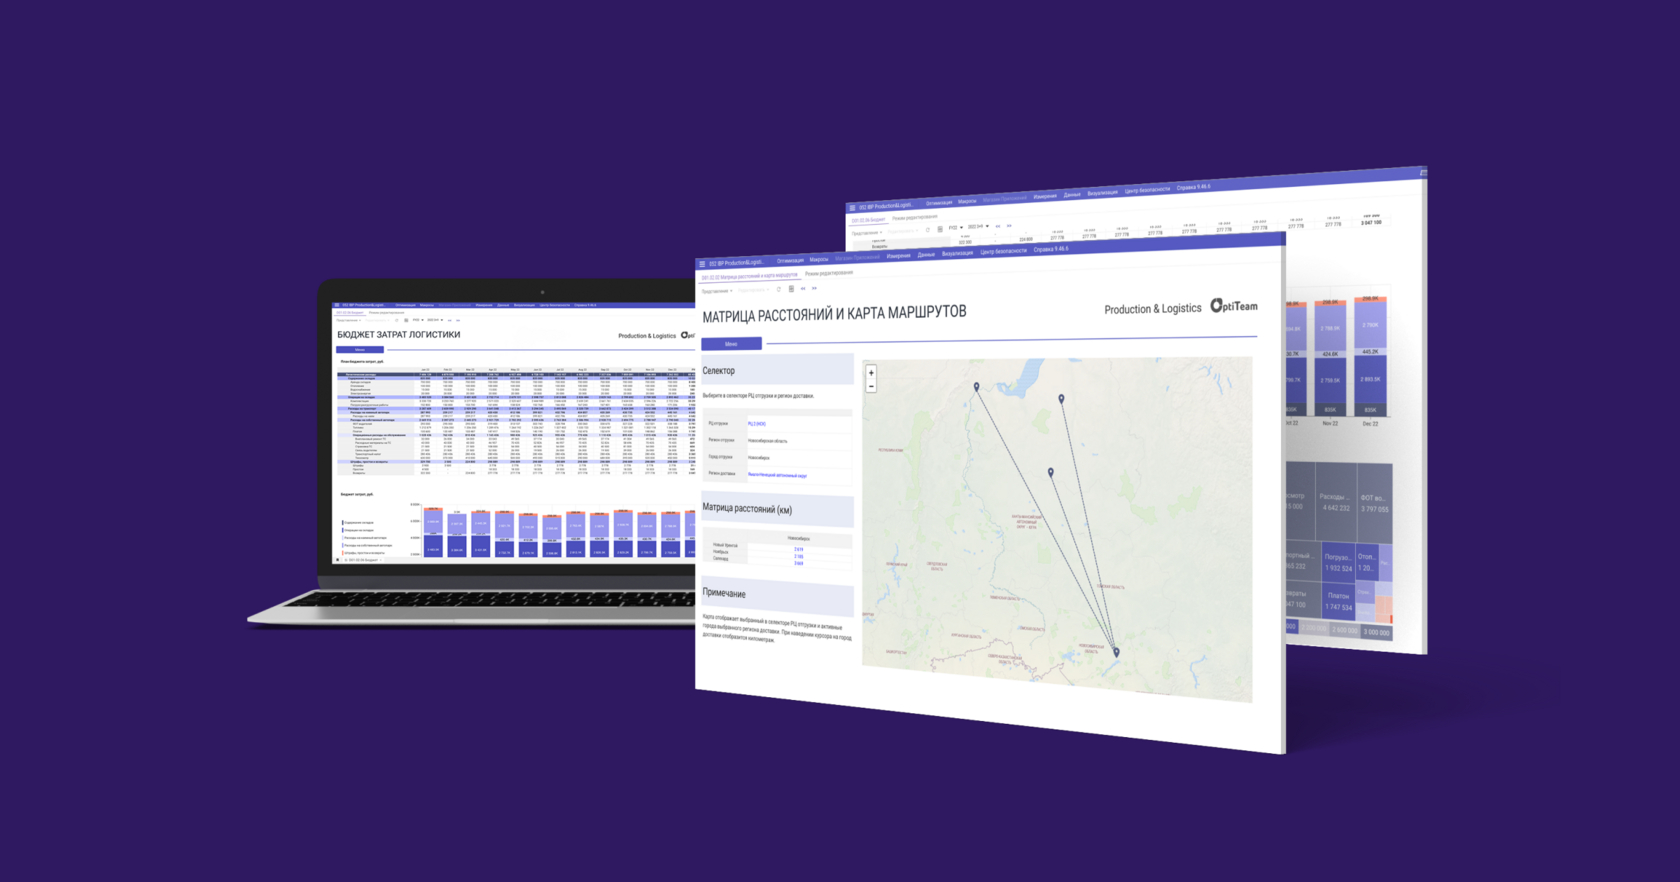The height and width of the screenshot is (882, 1680).
Task: Select Матрица расстояний и карта маршрутов tab
Action: (749, 276)
